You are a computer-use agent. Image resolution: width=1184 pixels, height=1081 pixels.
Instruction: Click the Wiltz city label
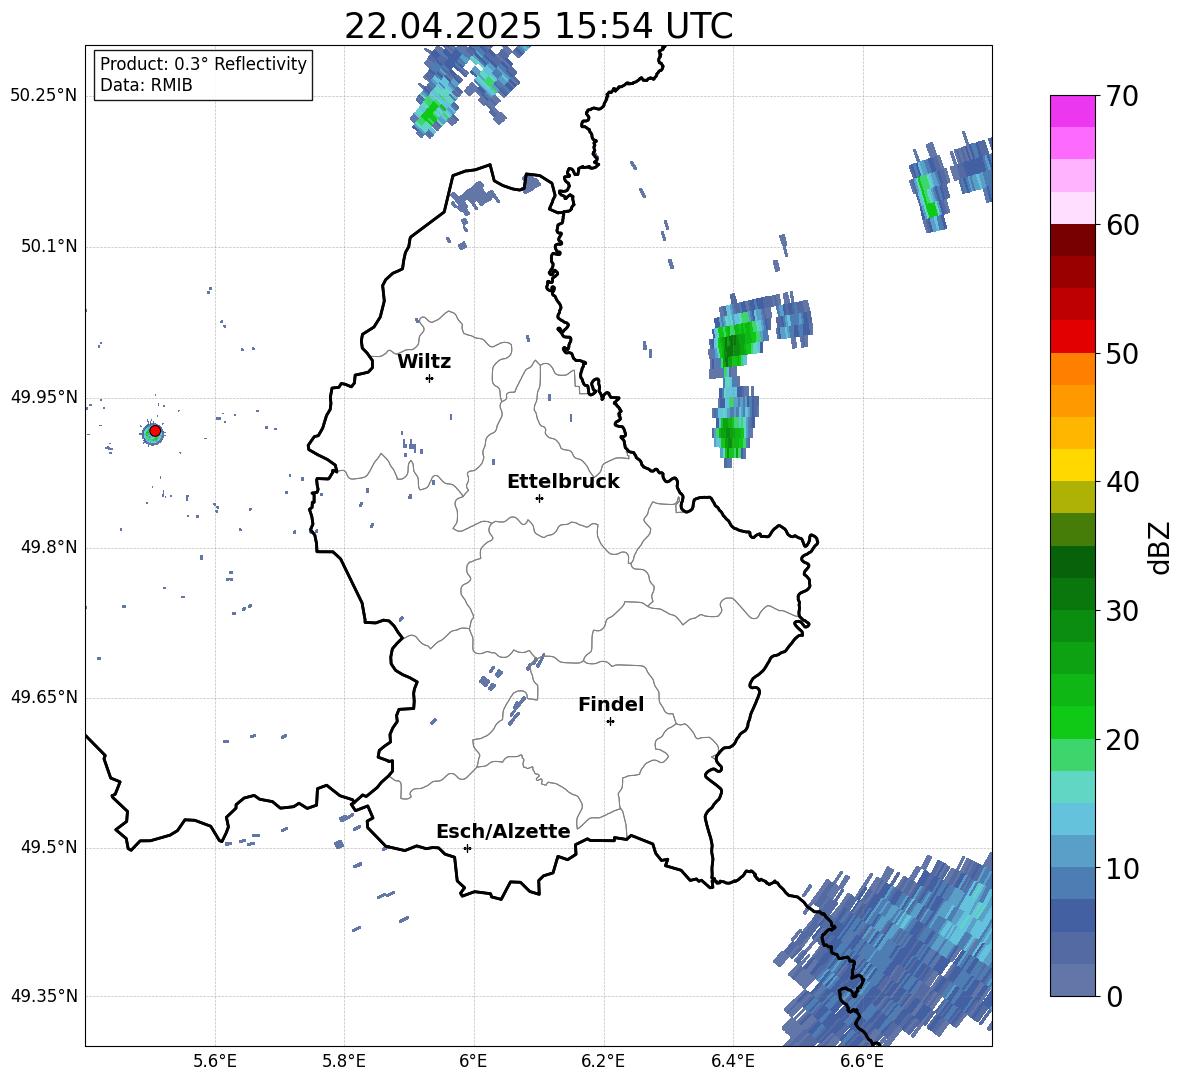[x=424, y=362]
